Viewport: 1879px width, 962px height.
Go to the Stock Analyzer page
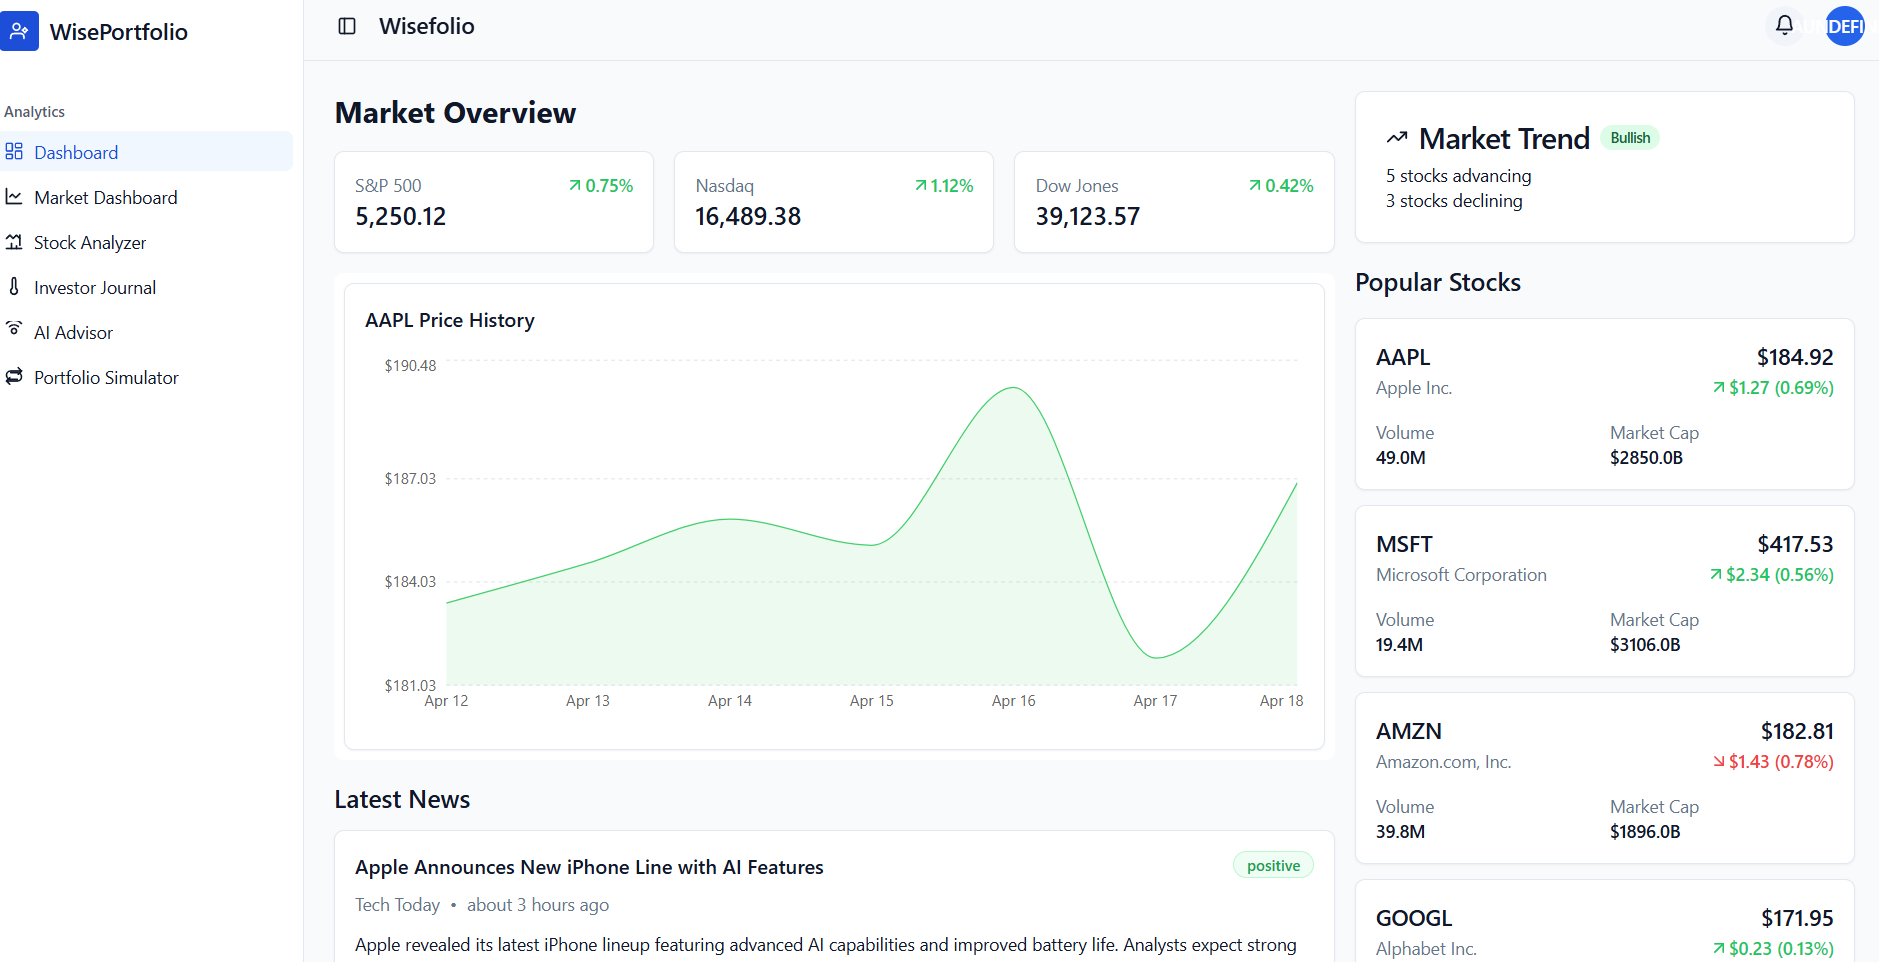coord(90,243)
